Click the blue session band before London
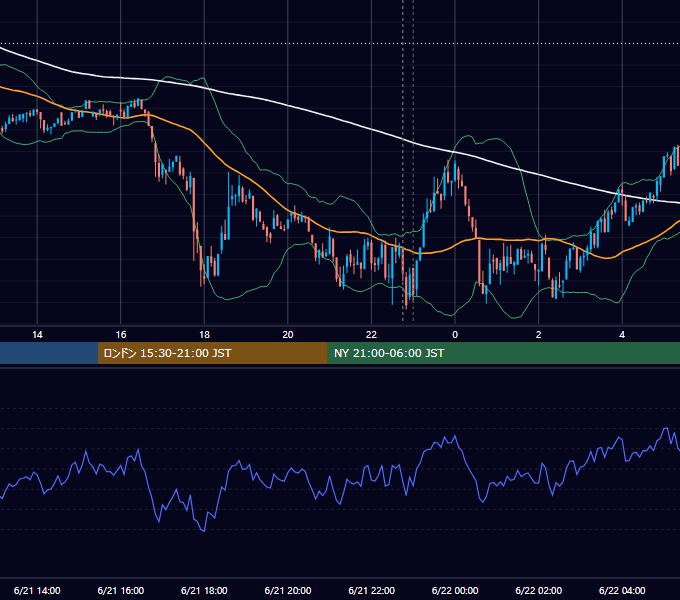The height and width of the screenshot is (600, 680). point(49,353)
